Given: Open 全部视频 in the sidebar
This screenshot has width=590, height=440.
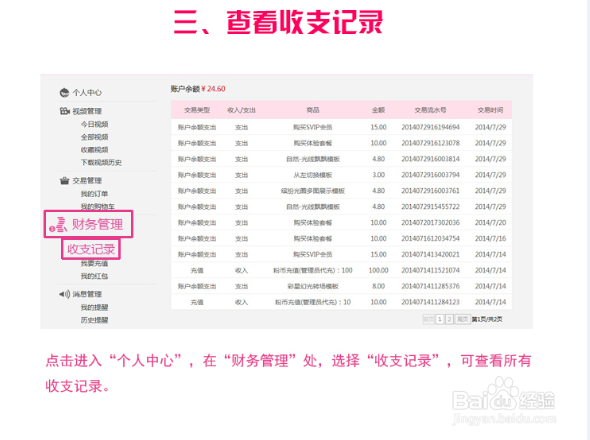Looking at the screenshot, I should pyautogui.click(x=94, y=137).
